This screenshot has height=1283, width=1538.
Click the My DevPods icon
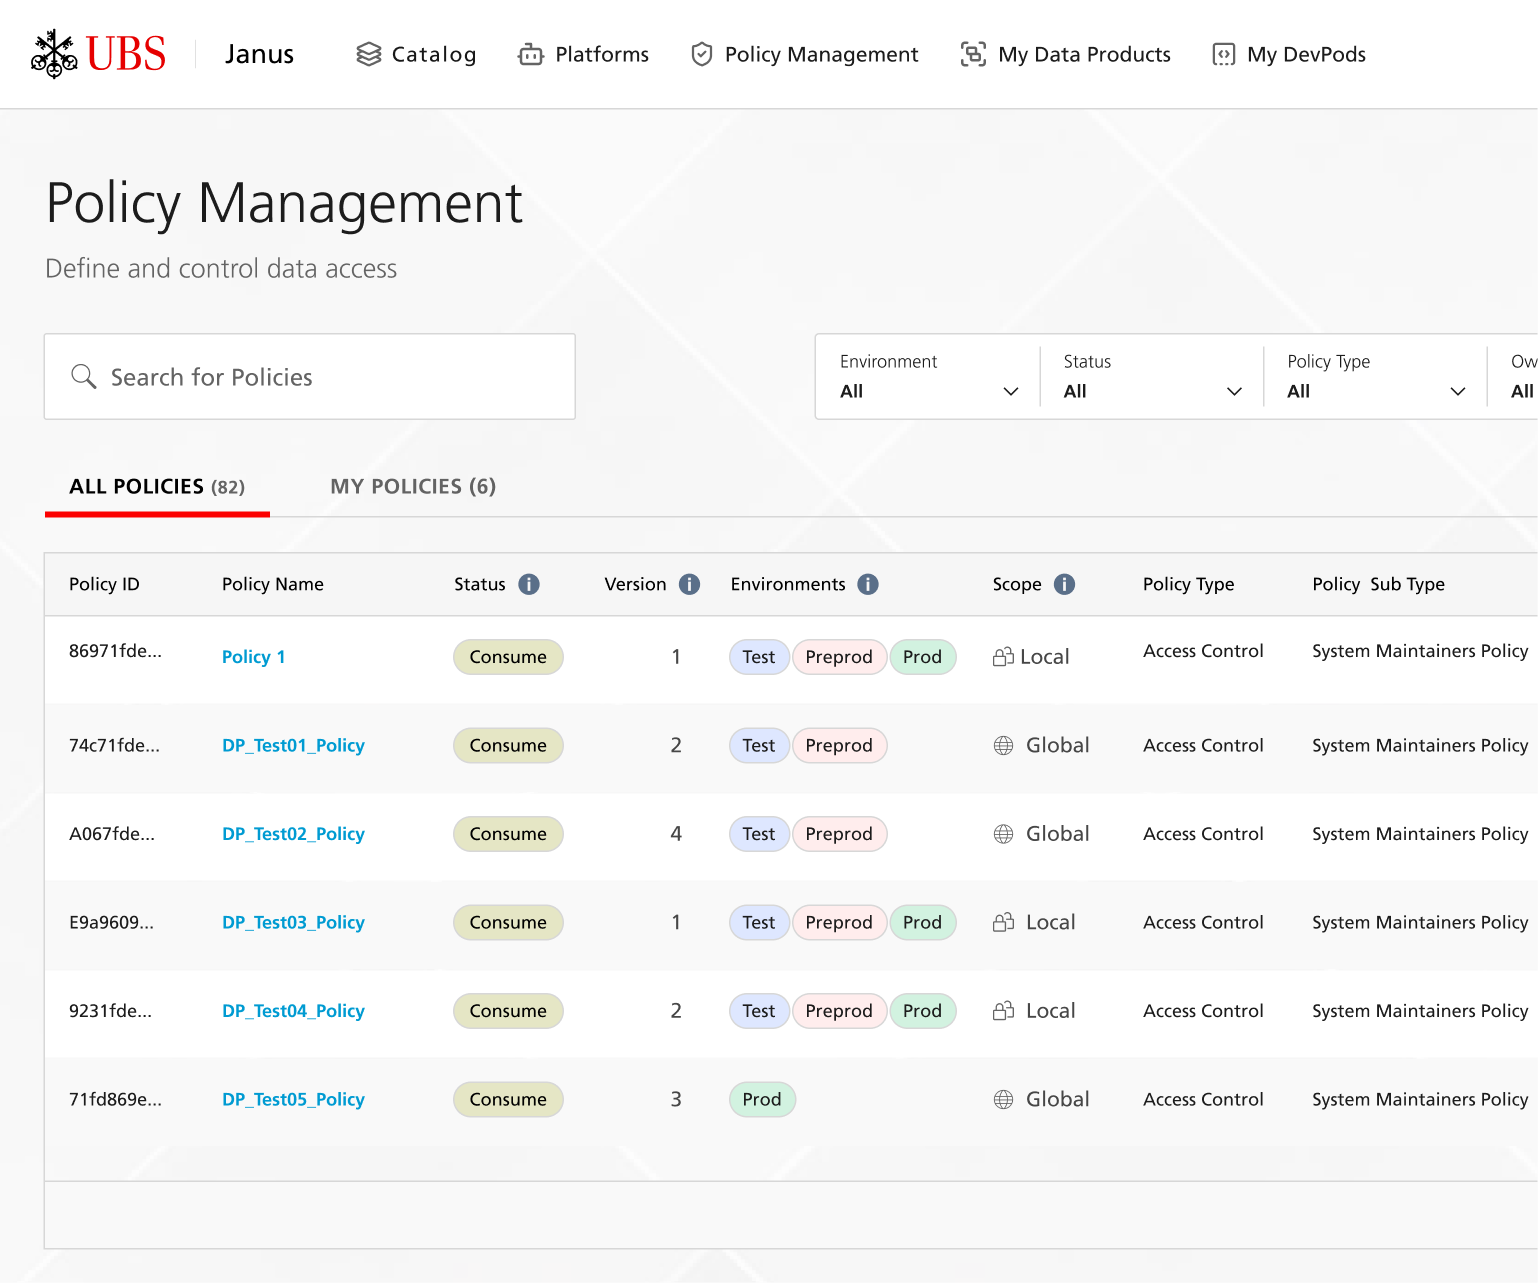pyautogui.click(x=1222, y=54)
